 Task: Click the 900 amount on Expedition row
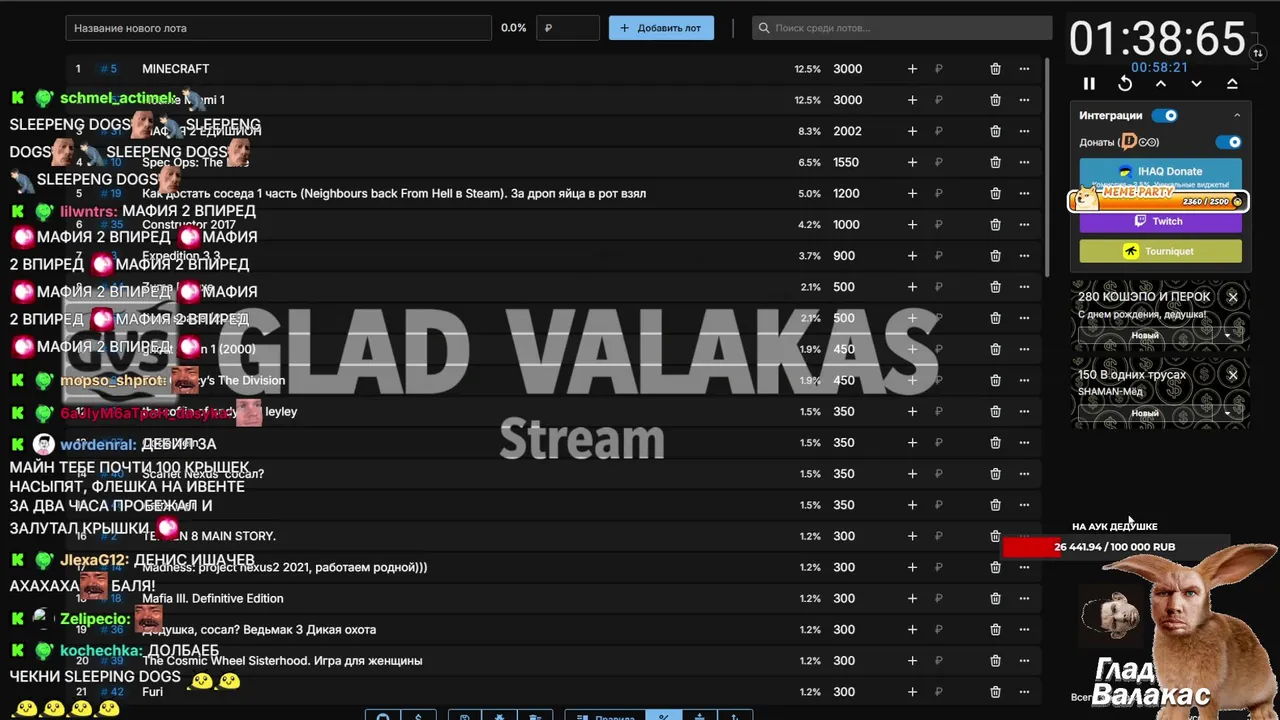coord(844,256)
